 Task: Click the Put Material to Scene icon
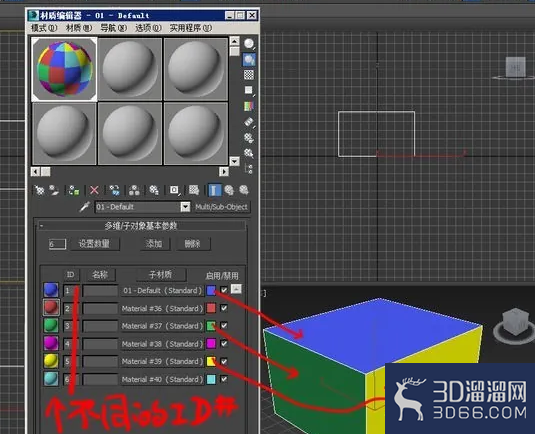(55, 190)
